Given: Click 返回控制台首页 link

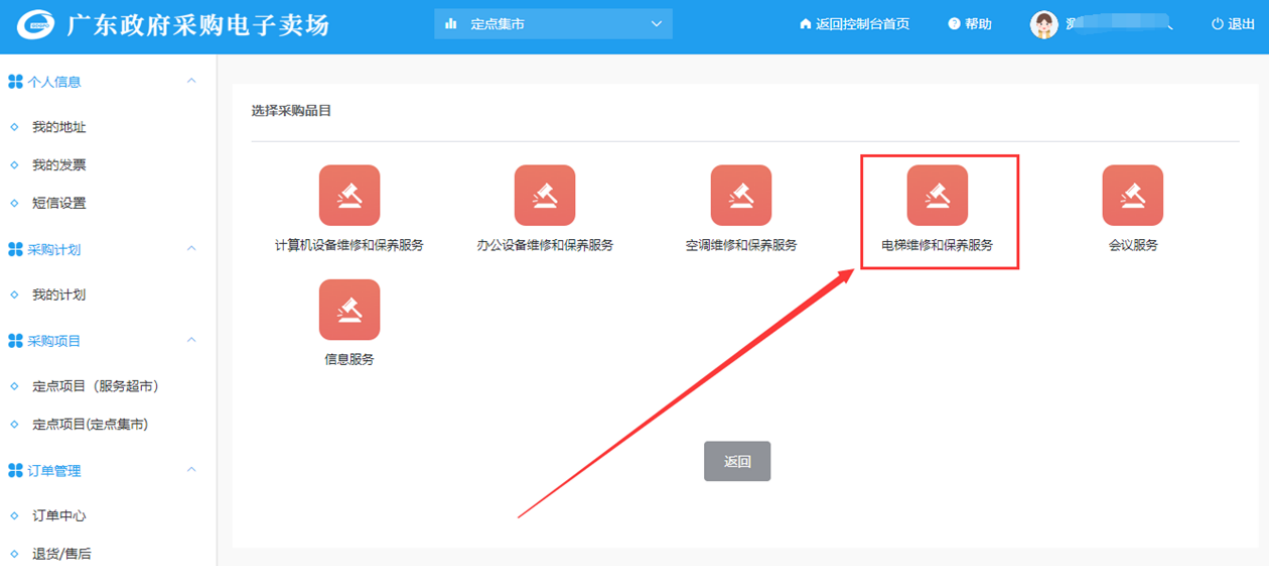Looking at the screenshot, I should pyautogui.click(x=854, y=24).
